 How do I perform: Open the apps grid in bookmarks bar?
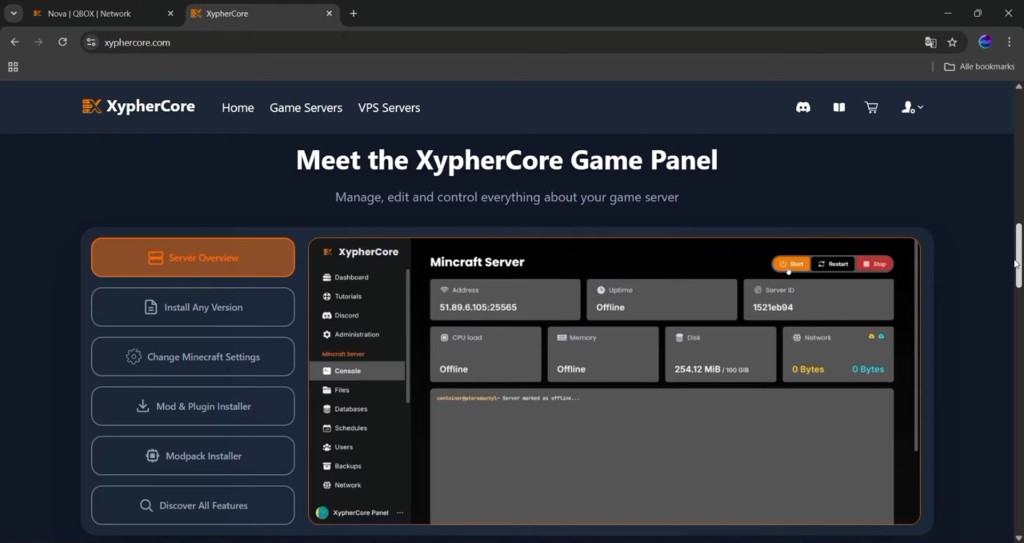coord(13,67)
